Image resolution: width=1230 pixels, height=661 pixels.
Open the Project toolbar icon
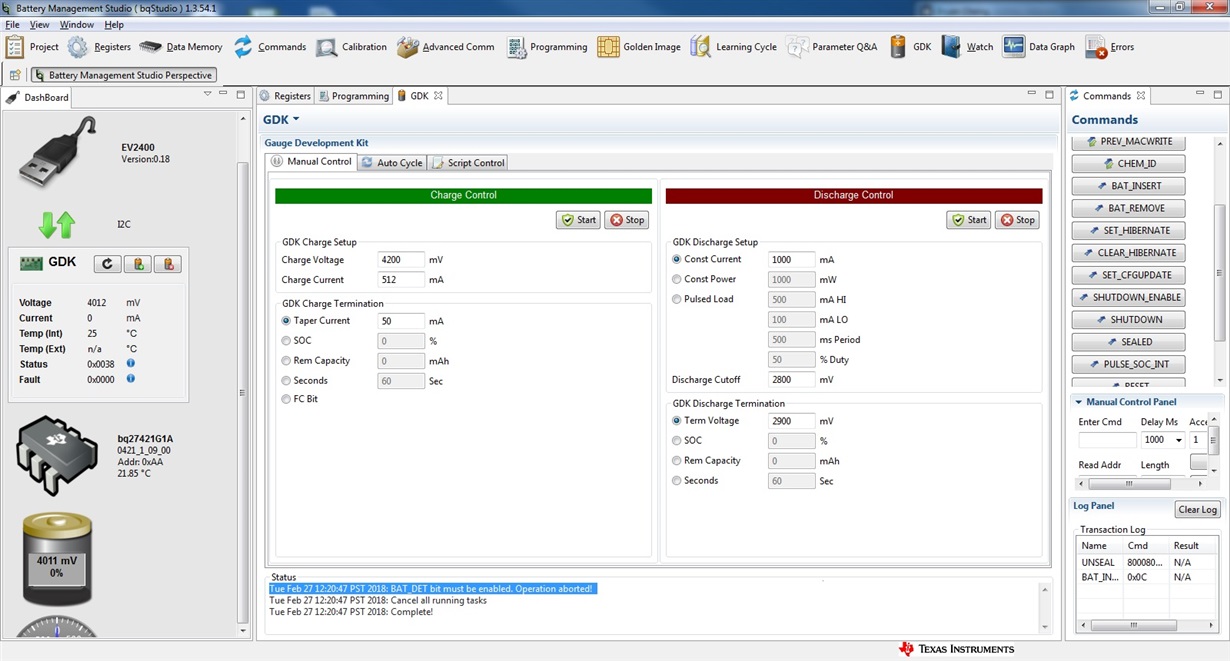click(x=32, y=47)
